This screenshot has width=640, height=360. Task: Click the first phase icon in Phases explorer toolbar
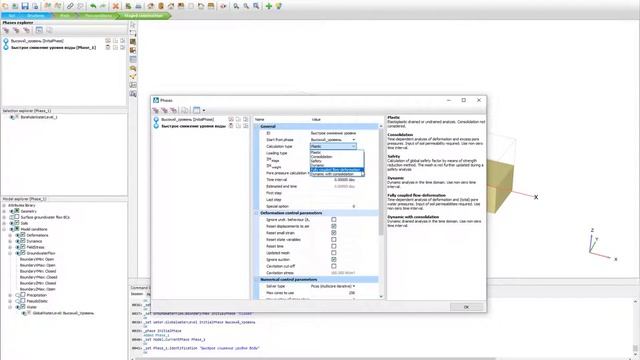click(x=6, y=30)
